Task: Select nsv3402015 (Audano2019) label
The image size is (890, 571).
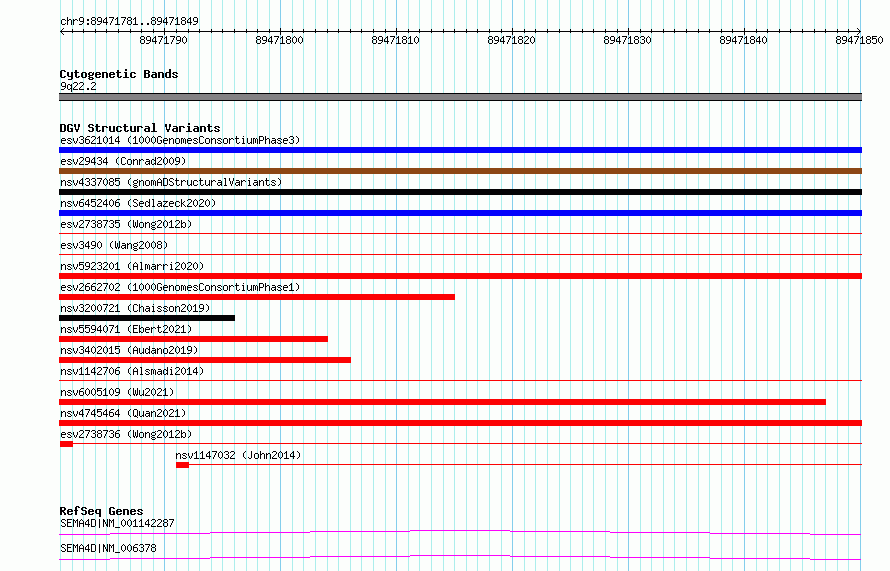Action: coord(129,350)
